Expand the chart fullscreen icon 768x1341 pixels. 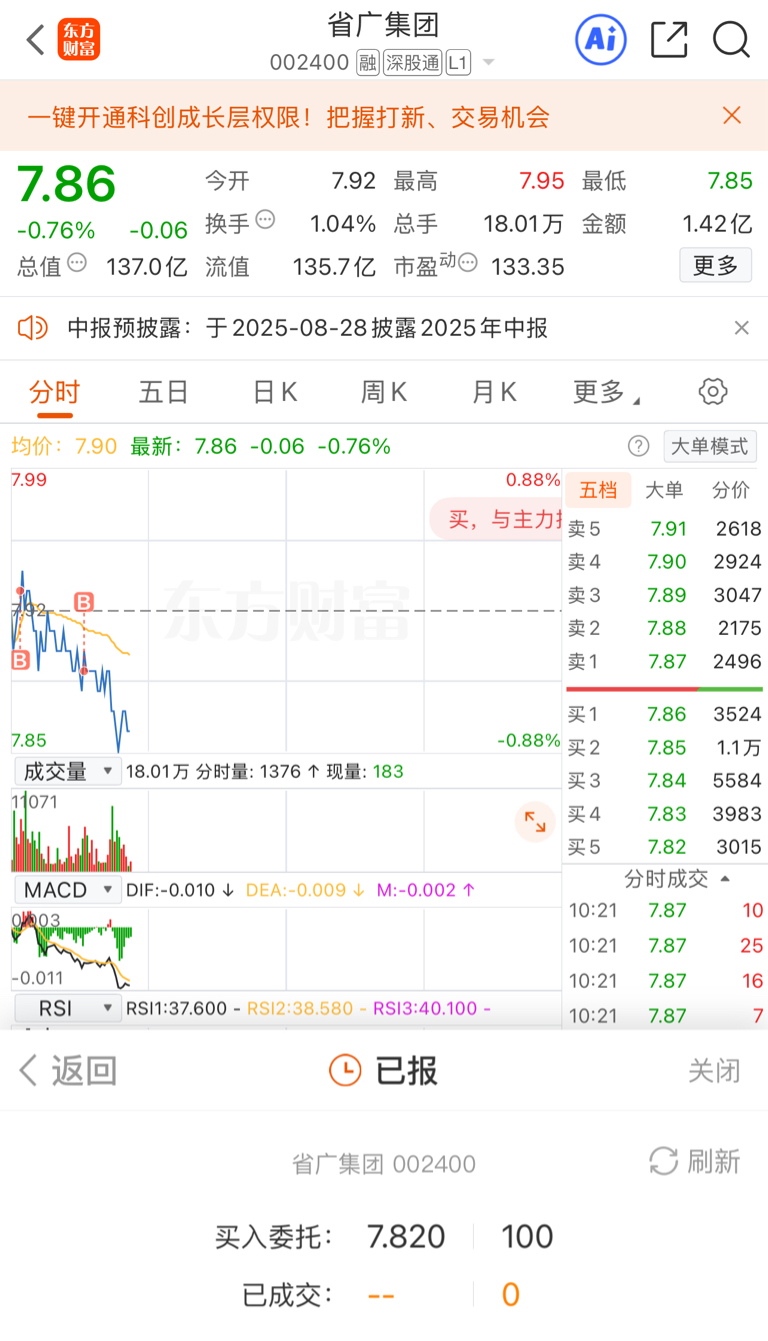[536, 822]
